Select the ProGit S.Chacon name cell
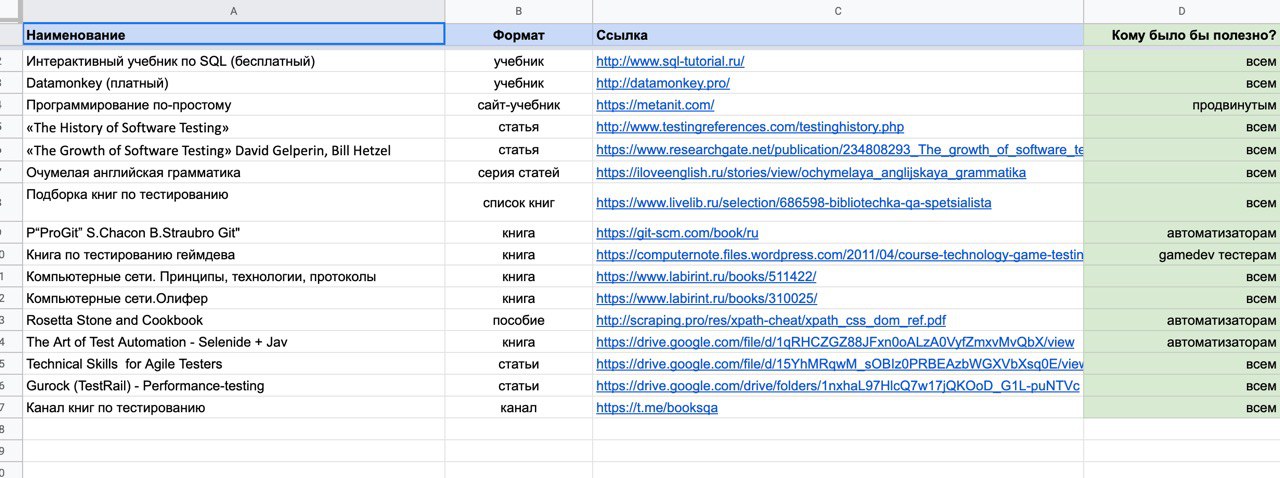Viewport: 1280px width, 478px height. pyautogui.click(x=234, y=233)
